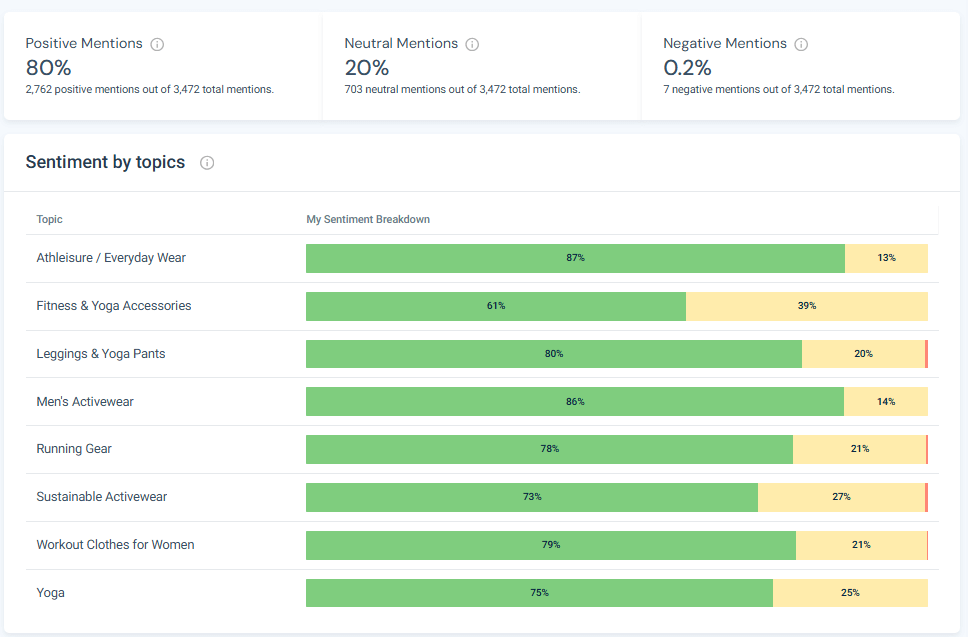The height and width of the screenshot is (637, 968).
Task: Click the 87% green segment for Athleisure
Action: [x=575, y=257]
